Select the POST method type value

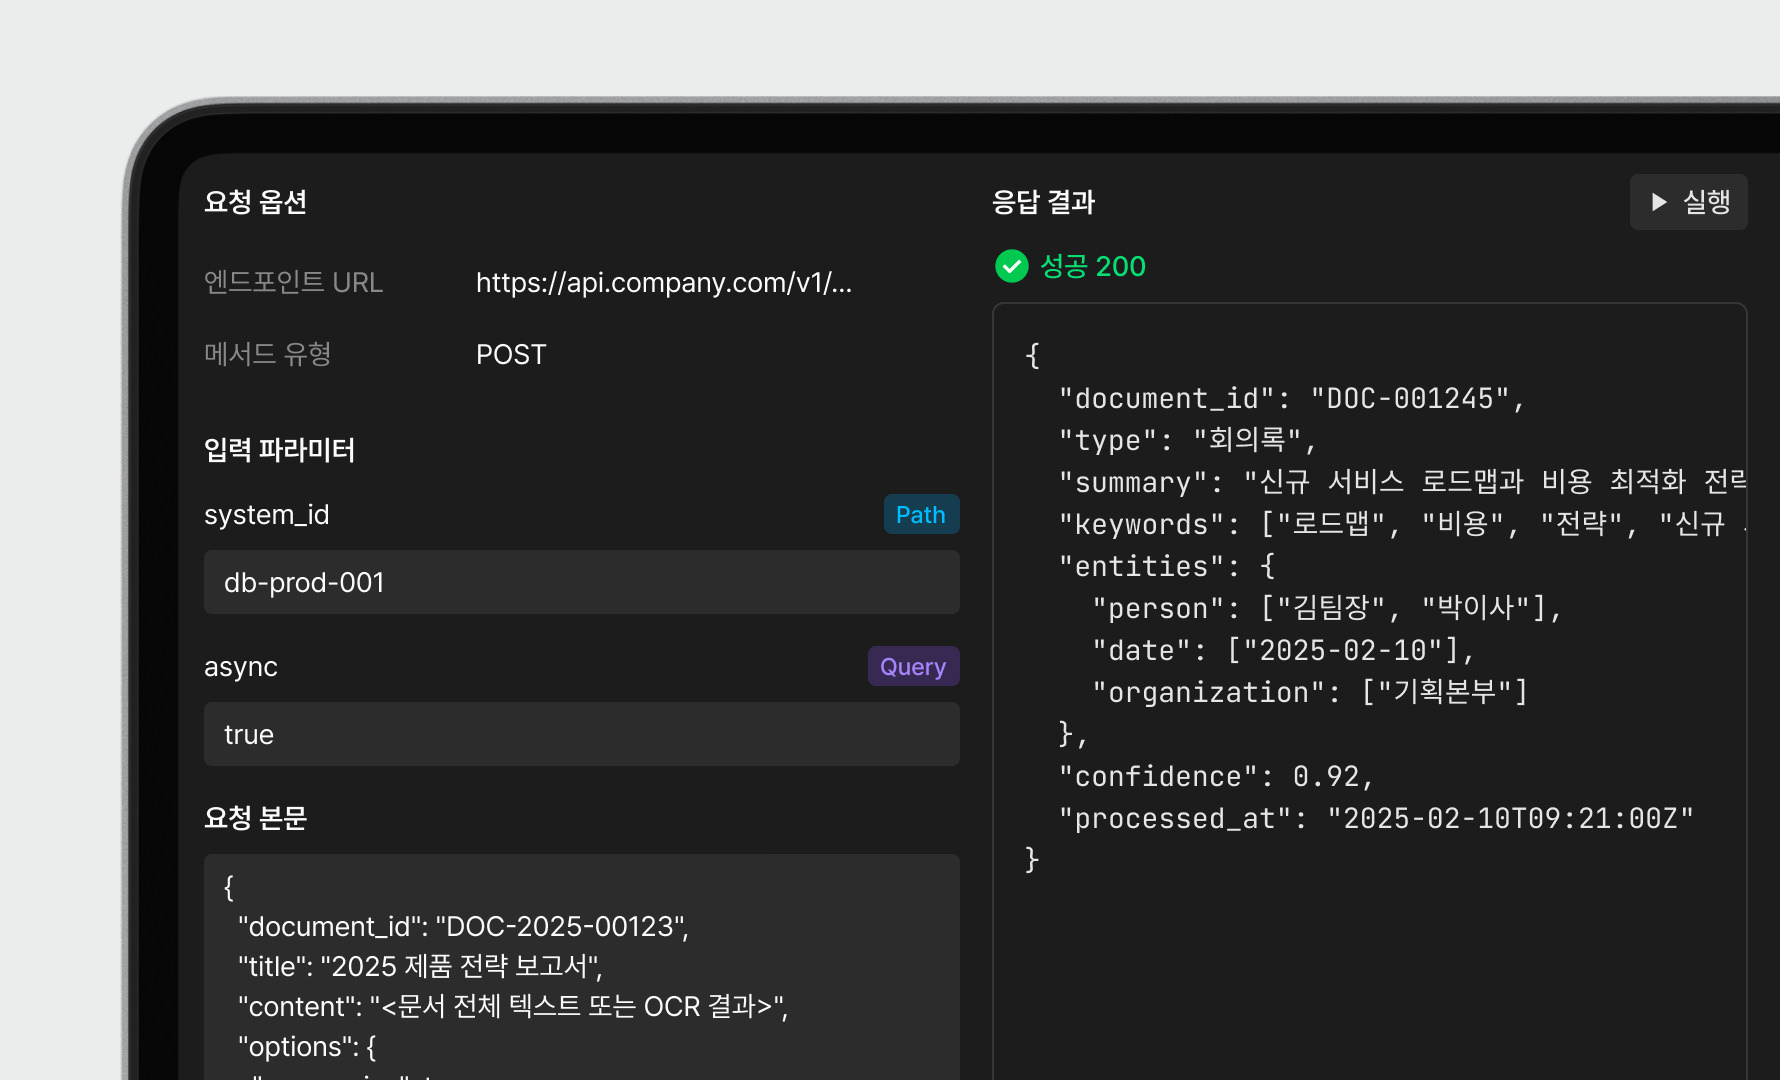[511, 355]
